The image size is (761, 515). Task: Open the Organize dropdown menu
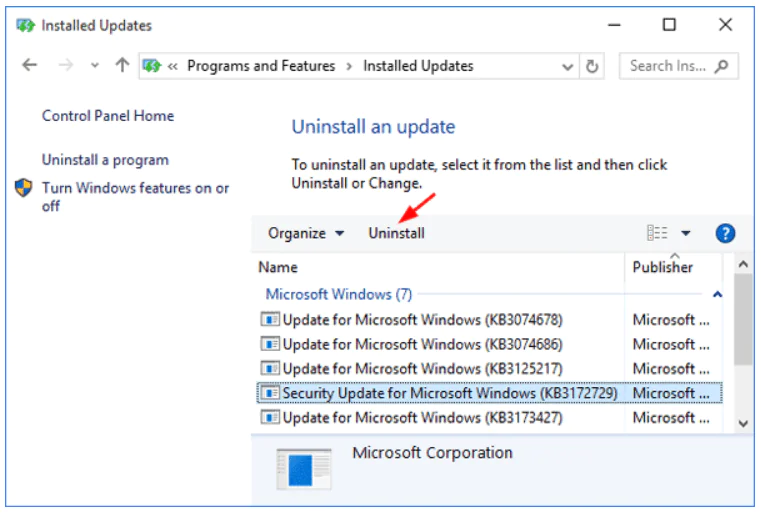306,233
